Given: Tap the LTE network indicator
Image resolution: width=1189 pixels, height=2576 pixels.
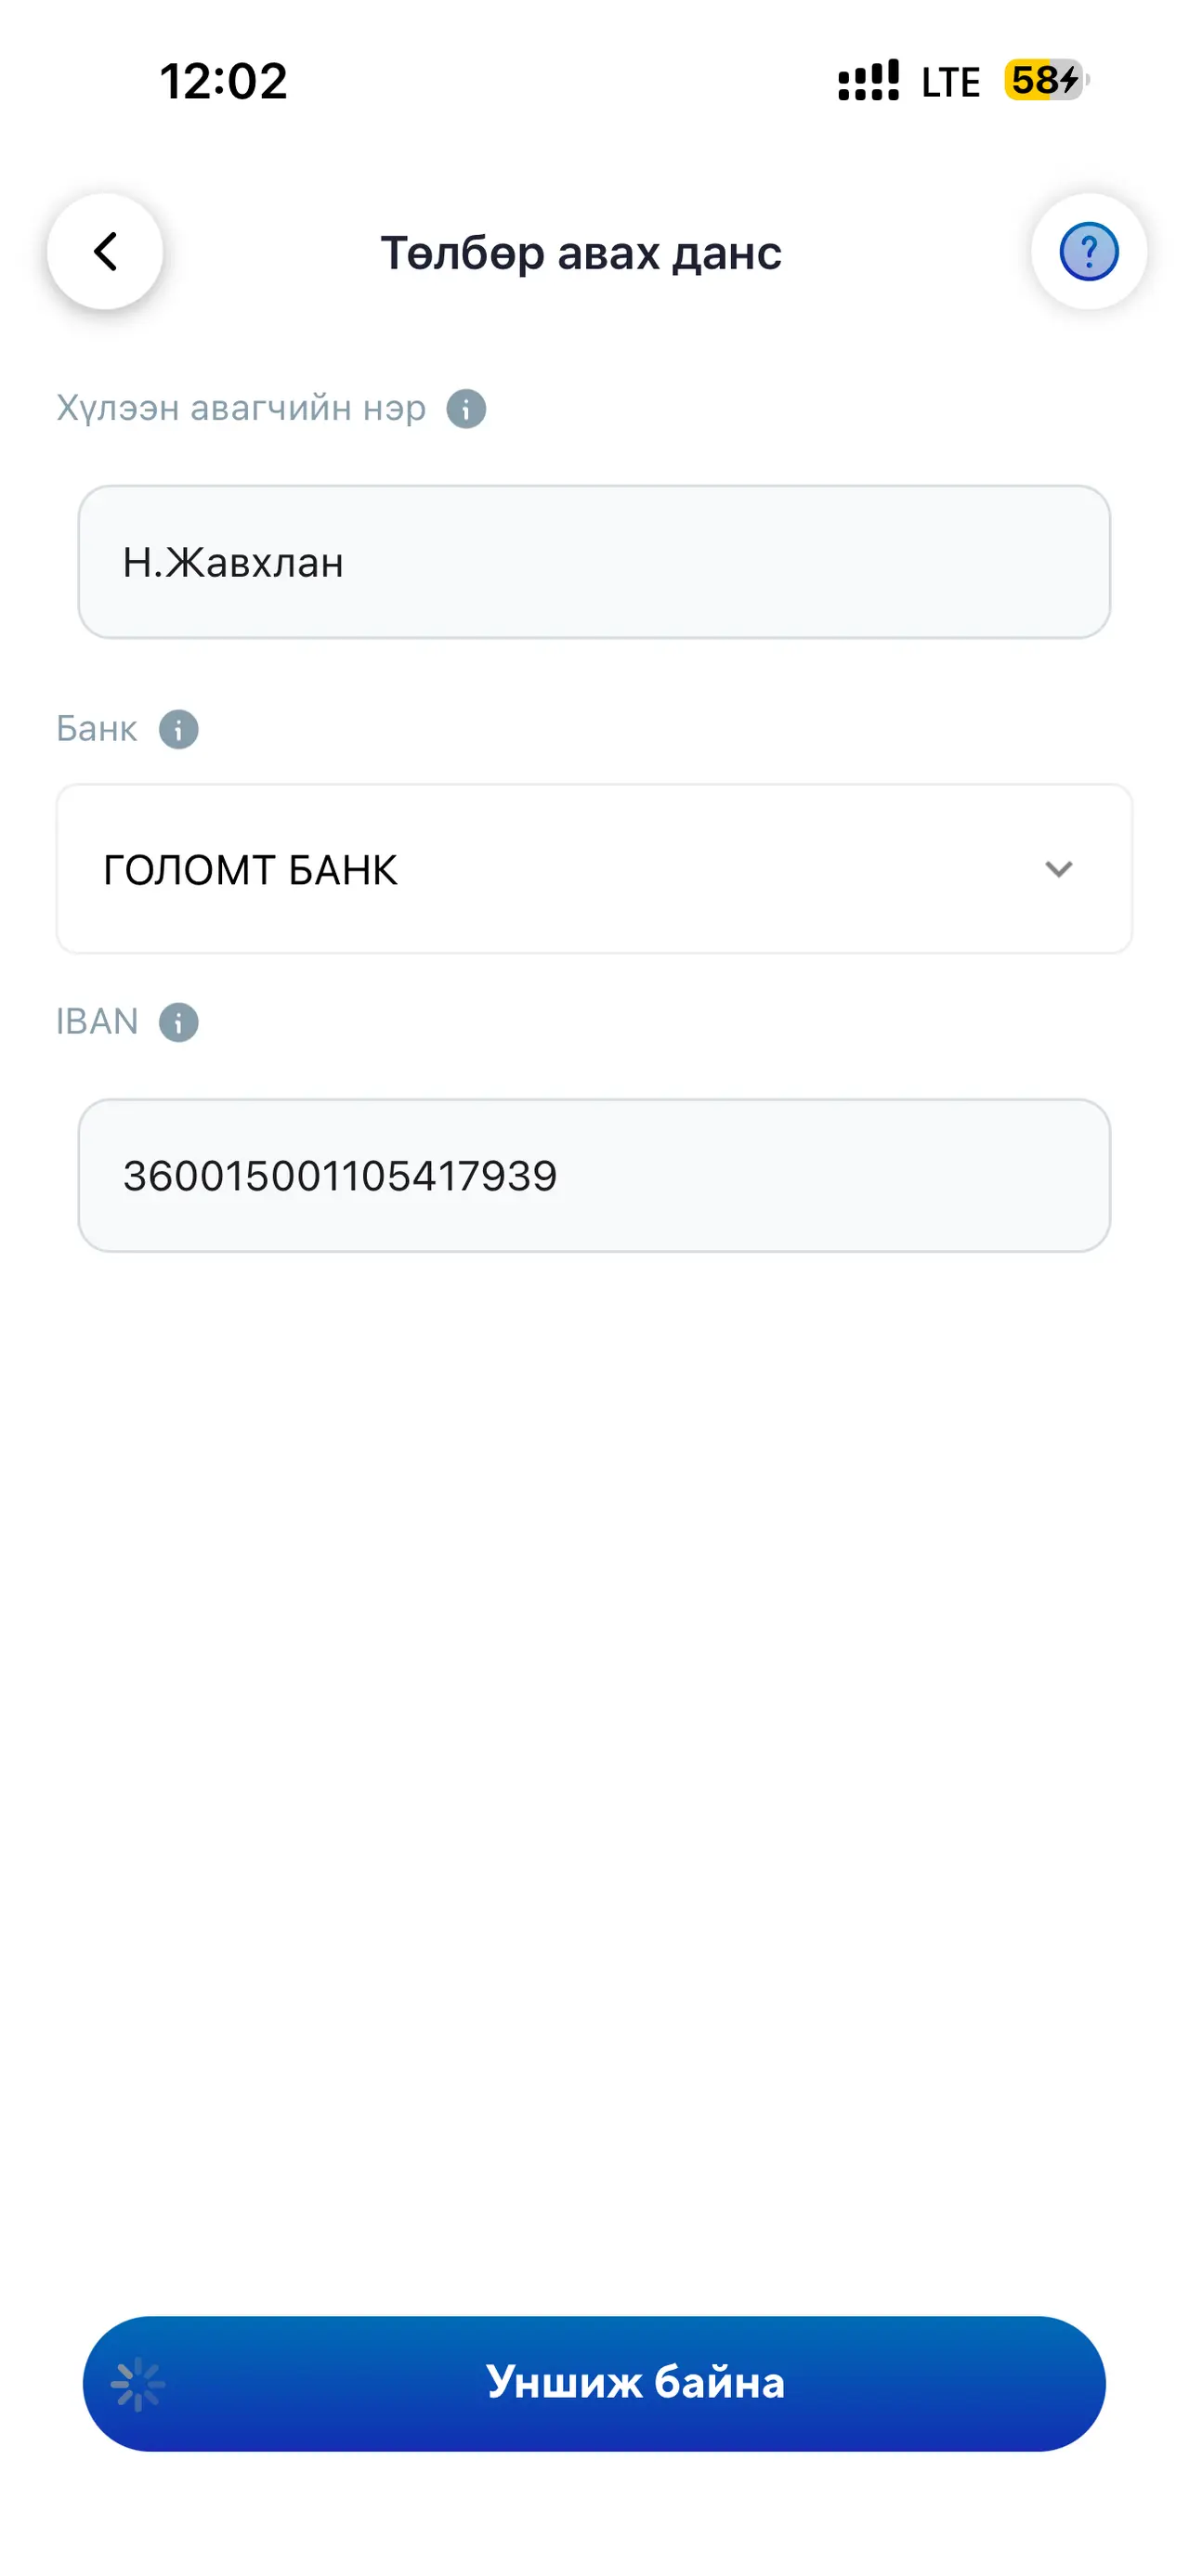Looking at the screenshot, I should tap(950, 82).
